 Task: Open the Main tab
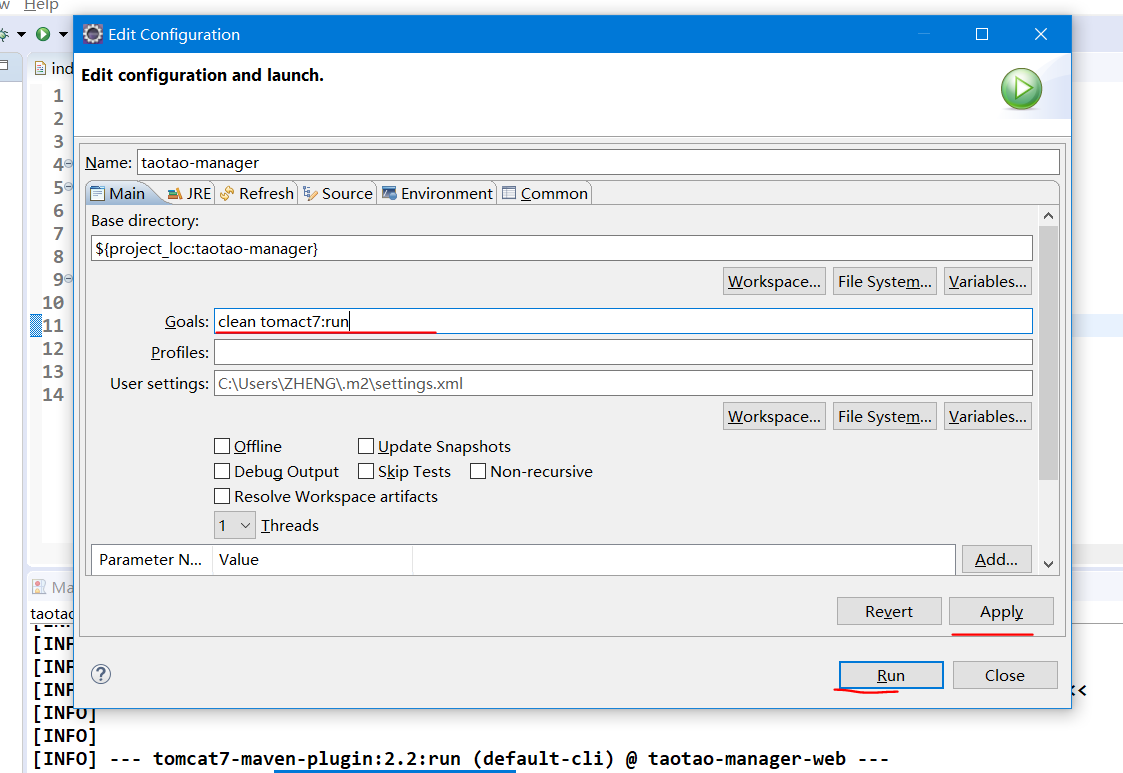(x=118, y=193)
